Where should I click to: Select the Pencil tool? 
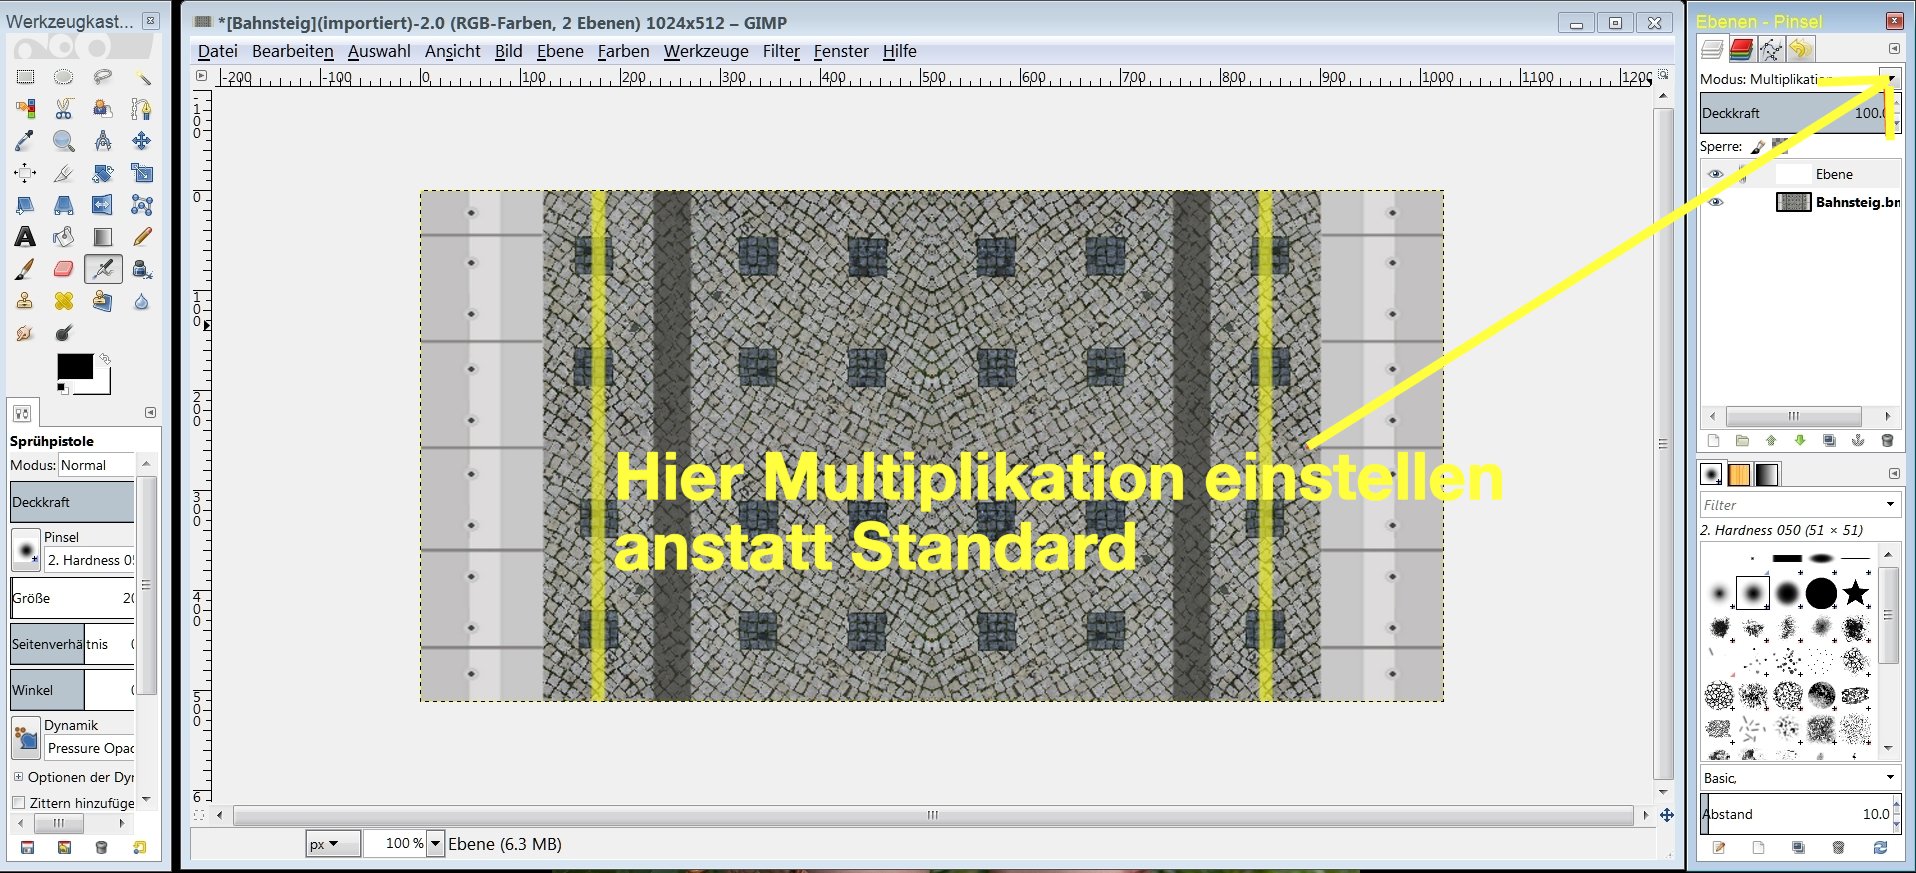coord(142,237)
